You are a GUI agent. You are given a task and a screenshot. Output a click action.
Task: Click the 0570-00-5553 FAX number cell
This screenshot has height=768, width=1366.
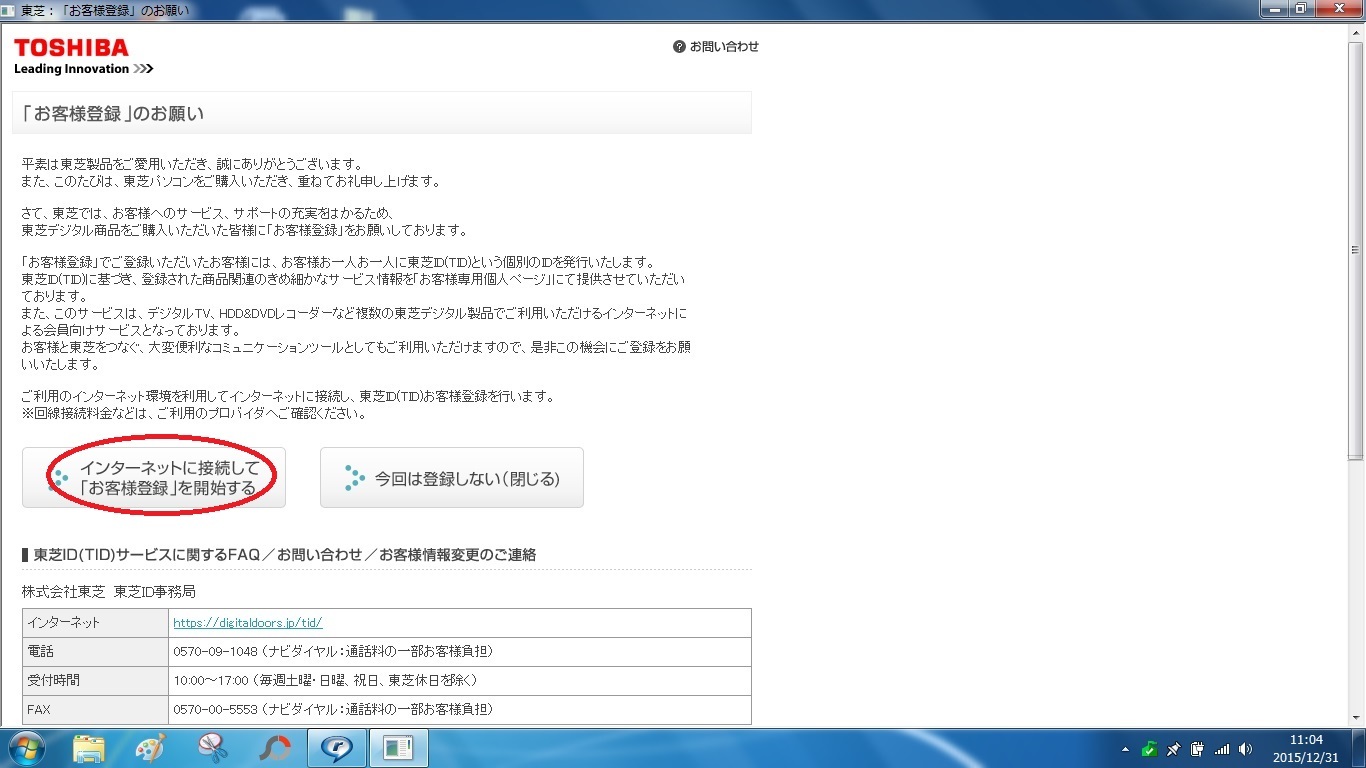click(460, 709)
